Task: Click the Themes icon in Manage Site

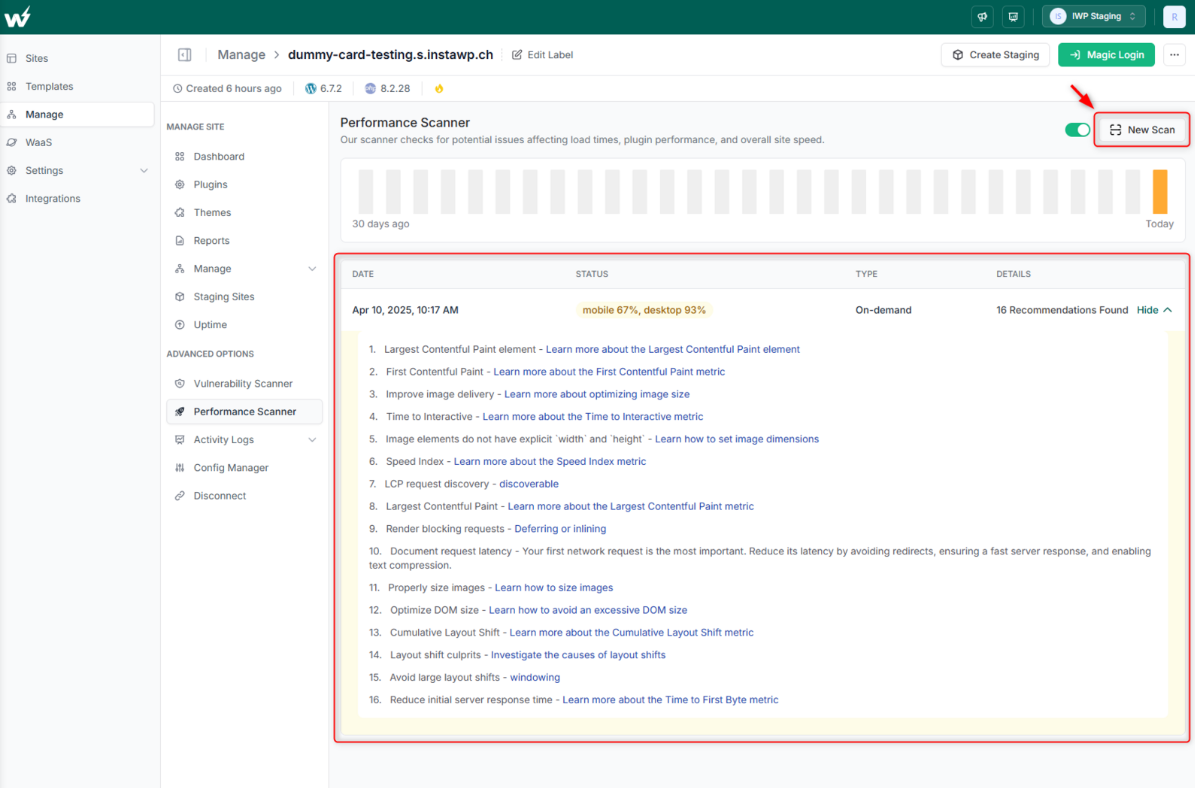Action: [180, 213]
